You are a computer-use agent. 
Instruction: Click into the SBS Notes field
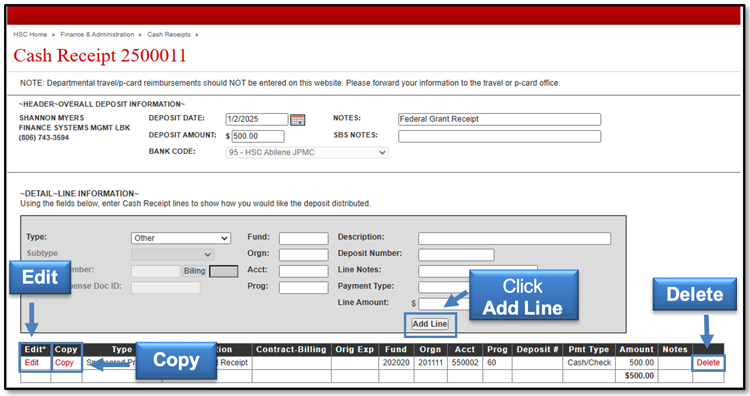click(499, 136)
